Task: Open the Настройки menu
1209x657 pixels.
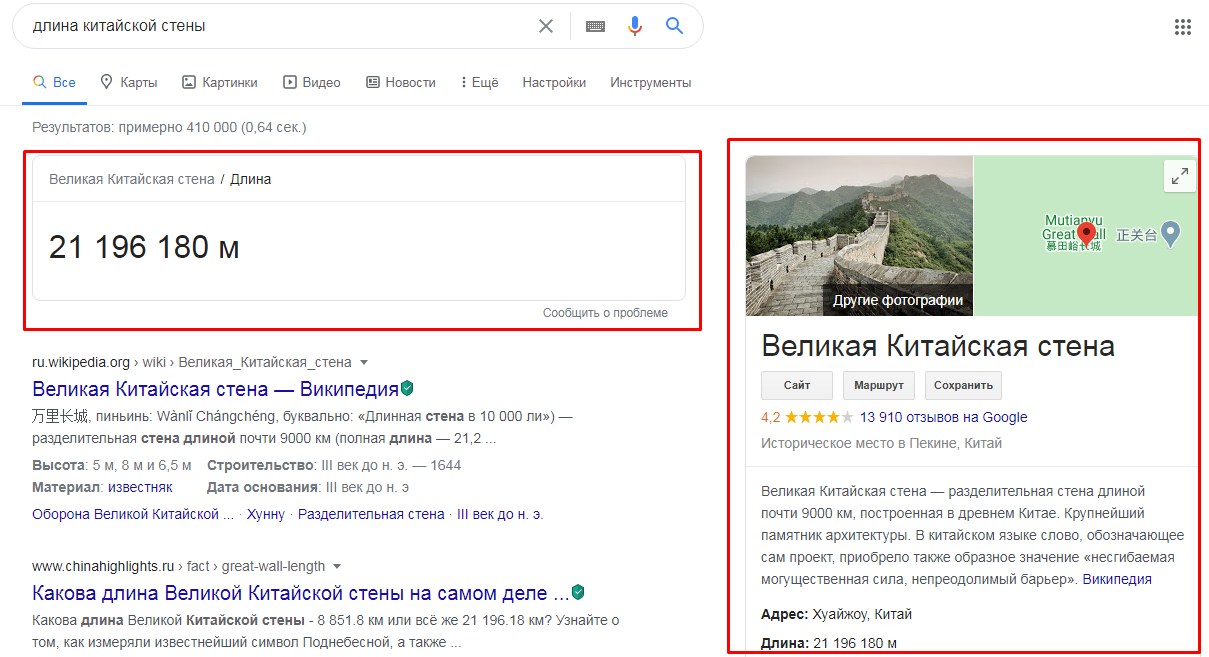Action: pos(553,82)
